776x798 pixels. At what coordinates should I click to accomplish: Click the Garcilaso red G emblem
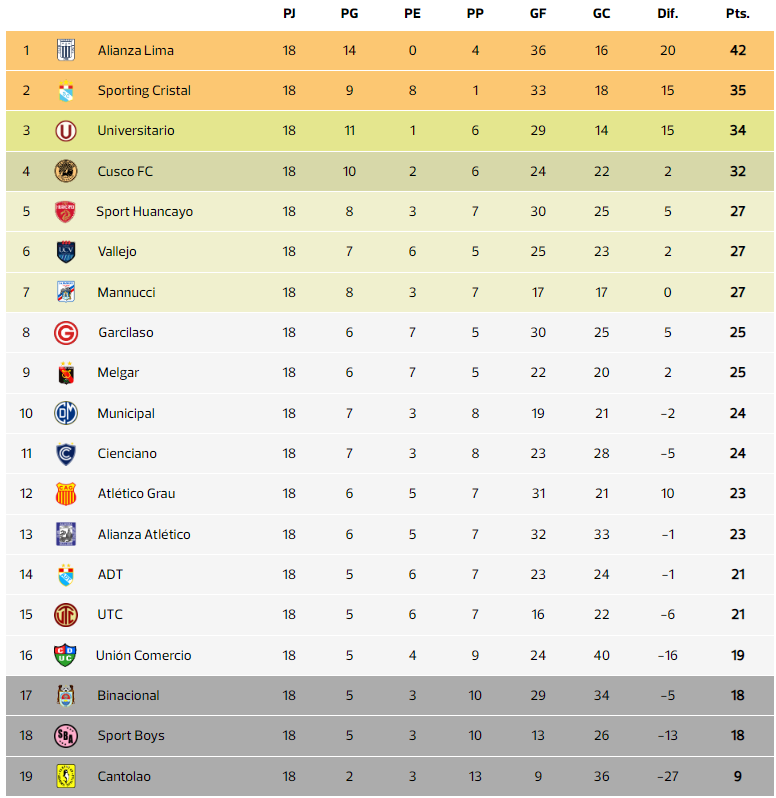(66, 333)
